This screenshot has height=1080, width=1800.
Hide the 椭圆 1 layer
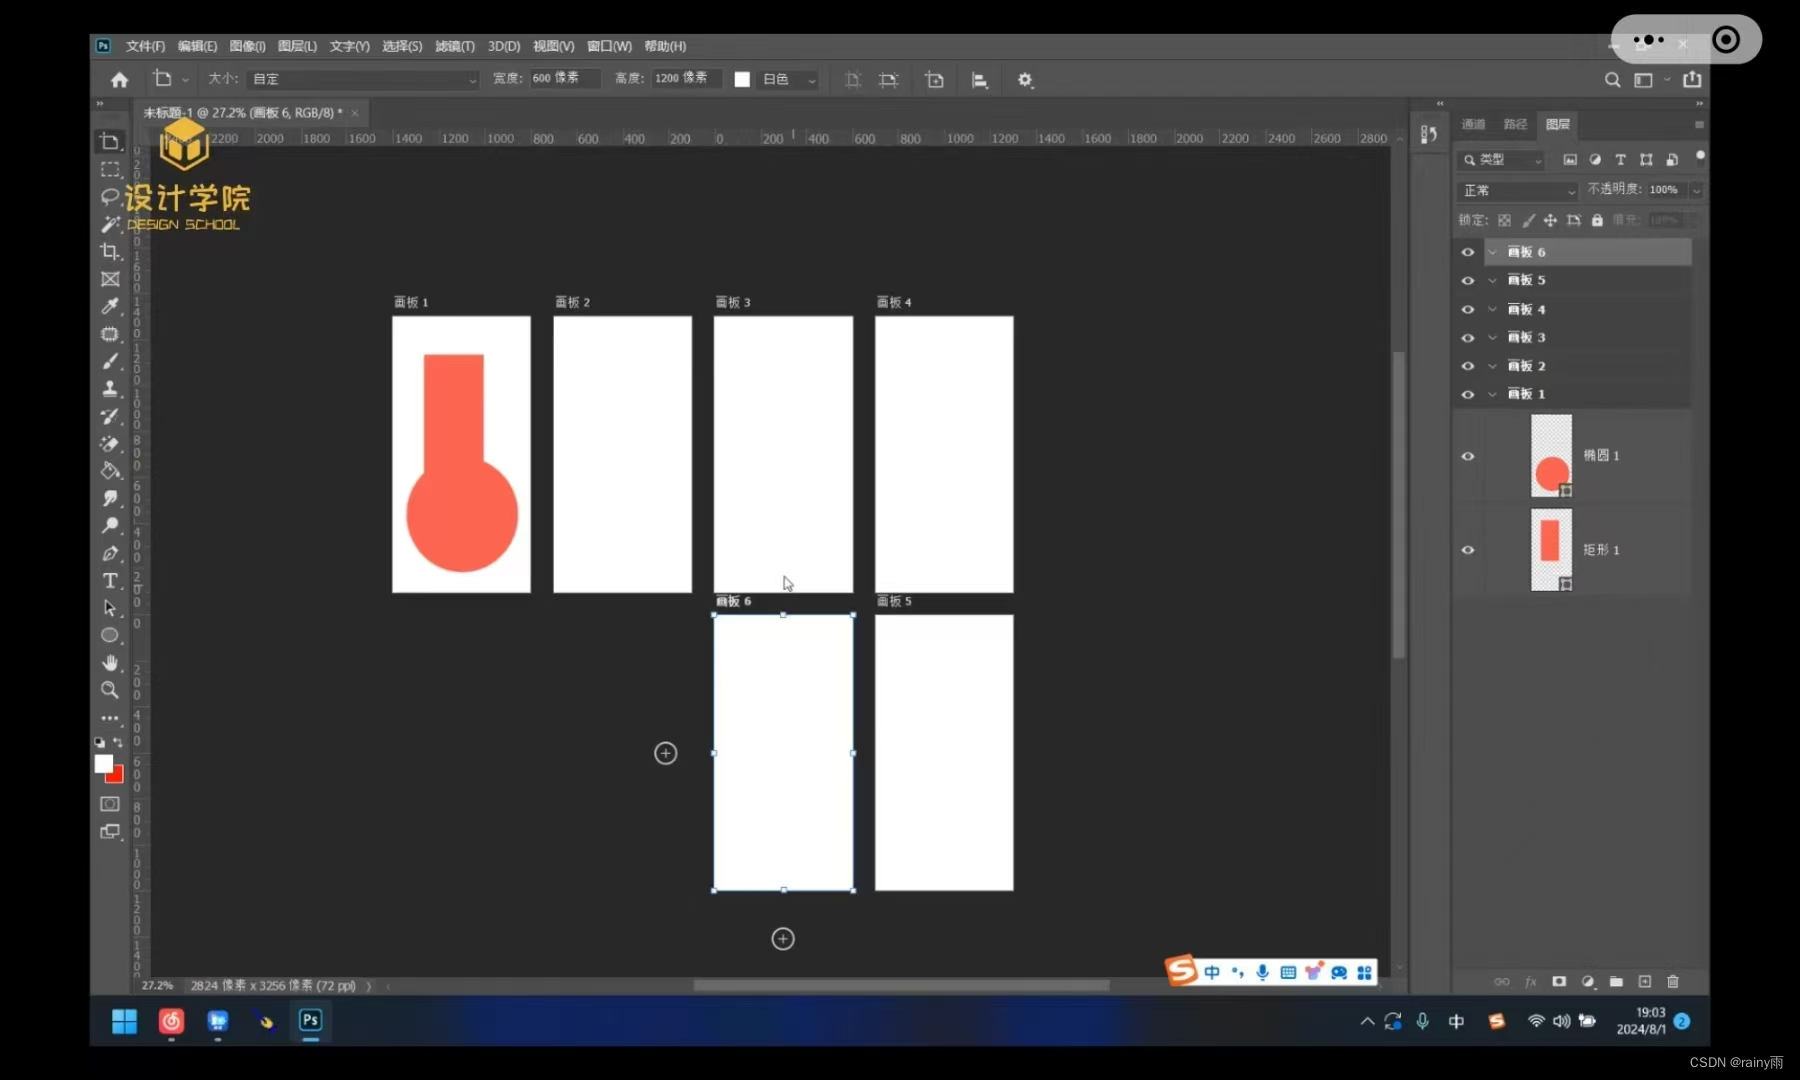(1468, 456)
